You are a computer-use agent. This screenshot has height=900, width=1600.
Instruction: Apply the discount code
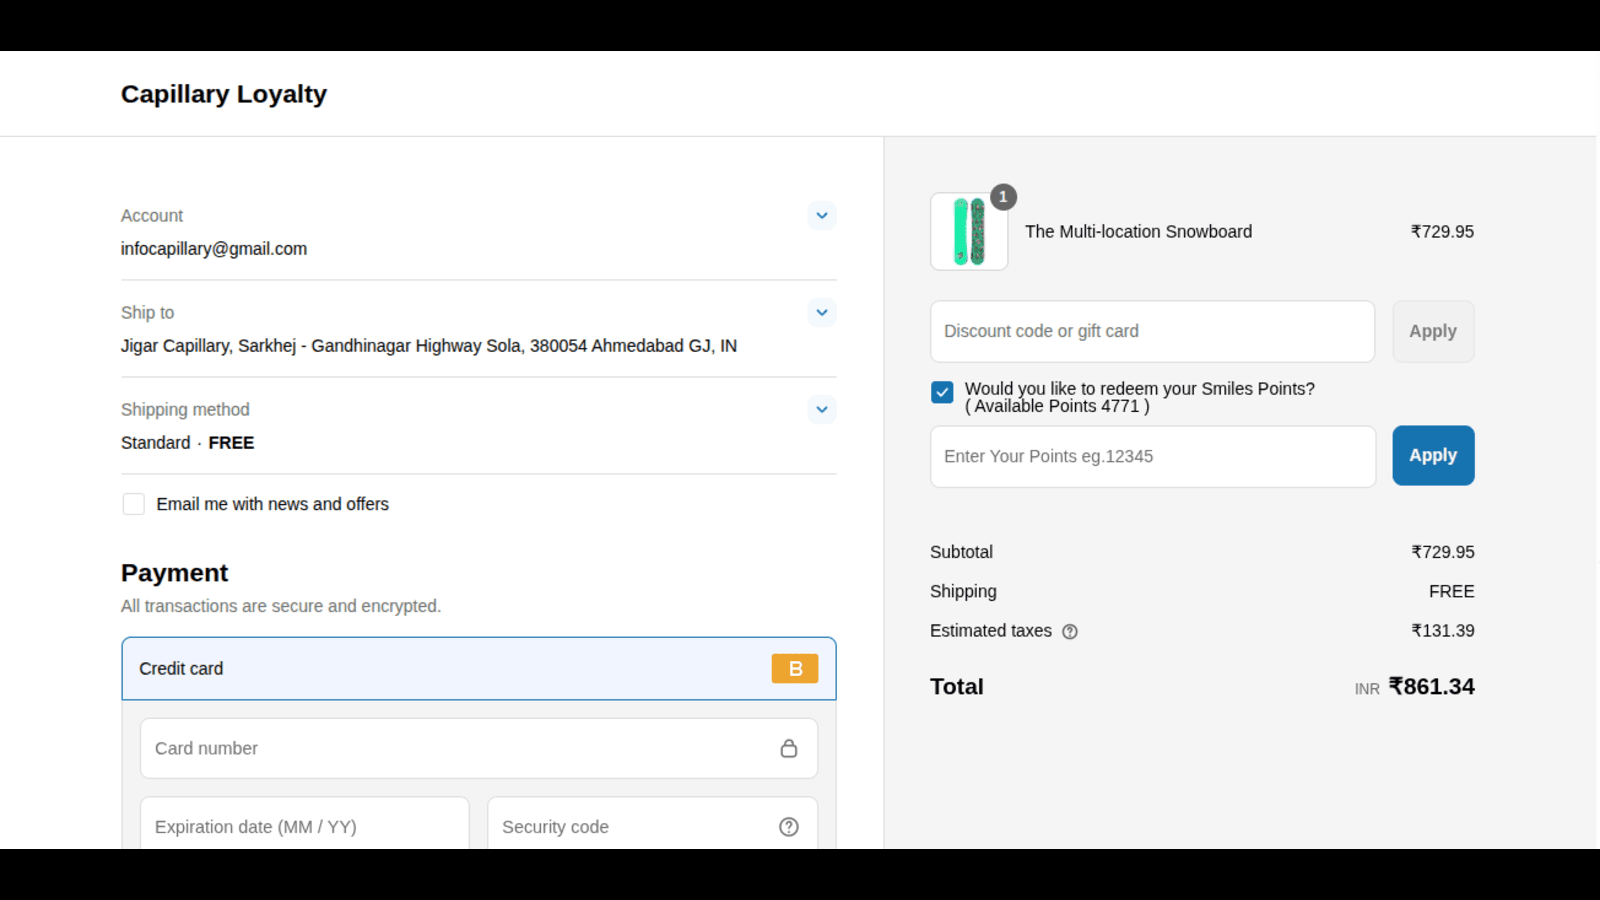1432,331
